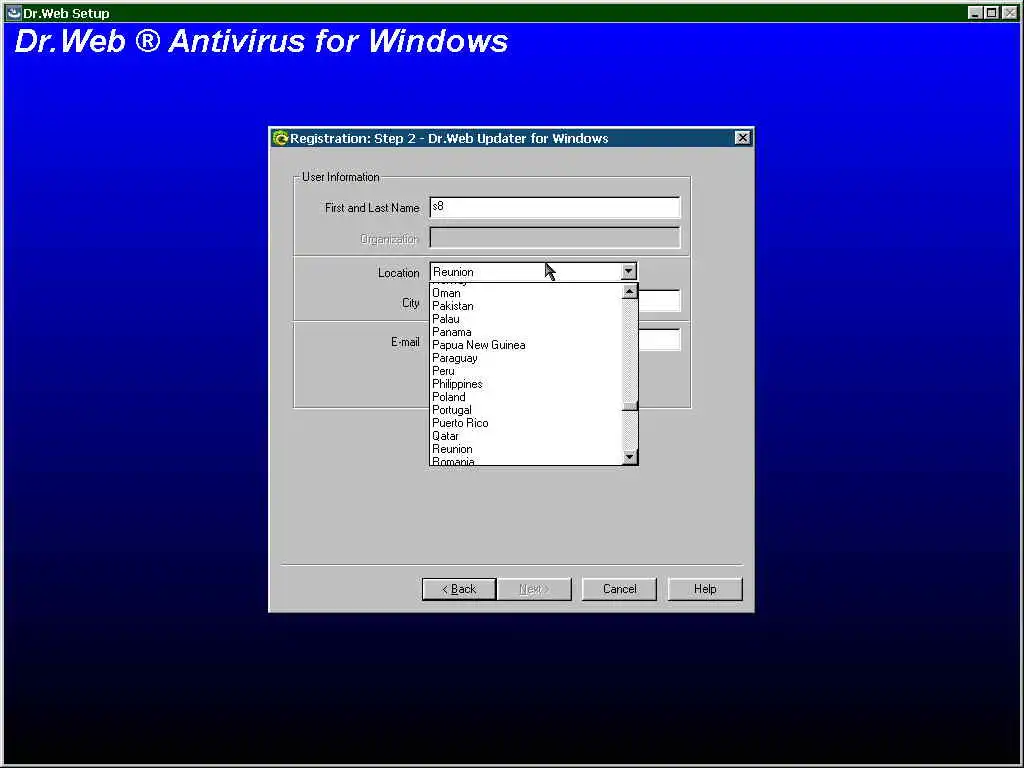Maximize the Dr.Web Setup window

991,12
